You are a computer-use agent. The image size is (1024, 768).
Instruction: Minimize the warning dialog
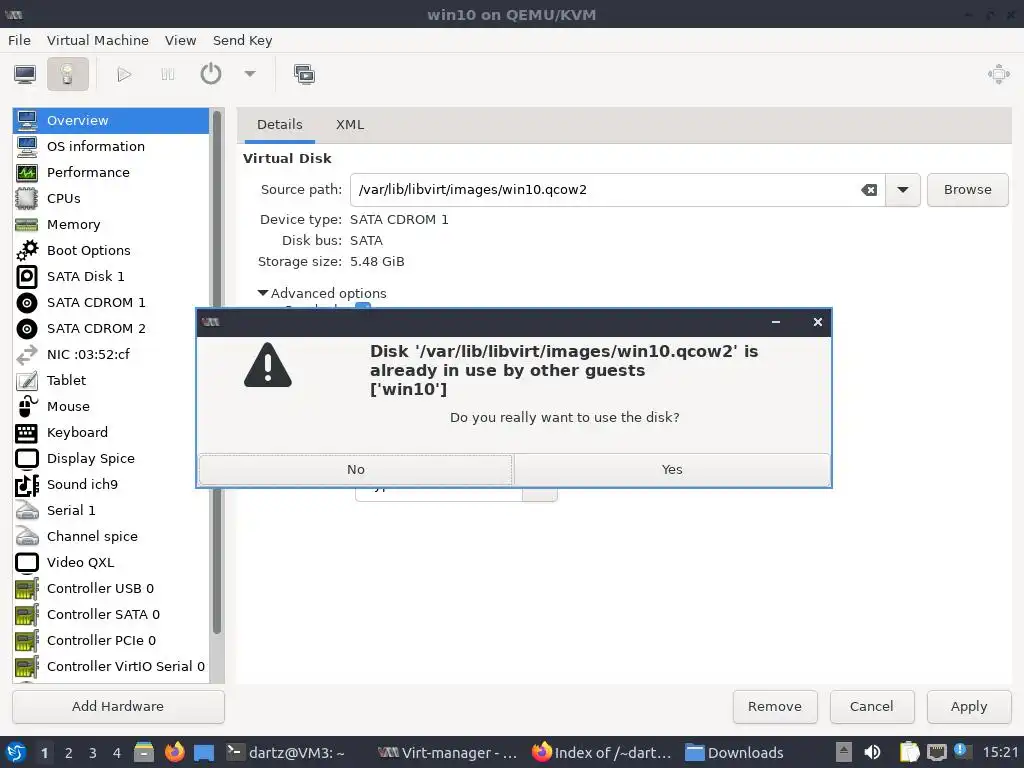tap(776, 322)
